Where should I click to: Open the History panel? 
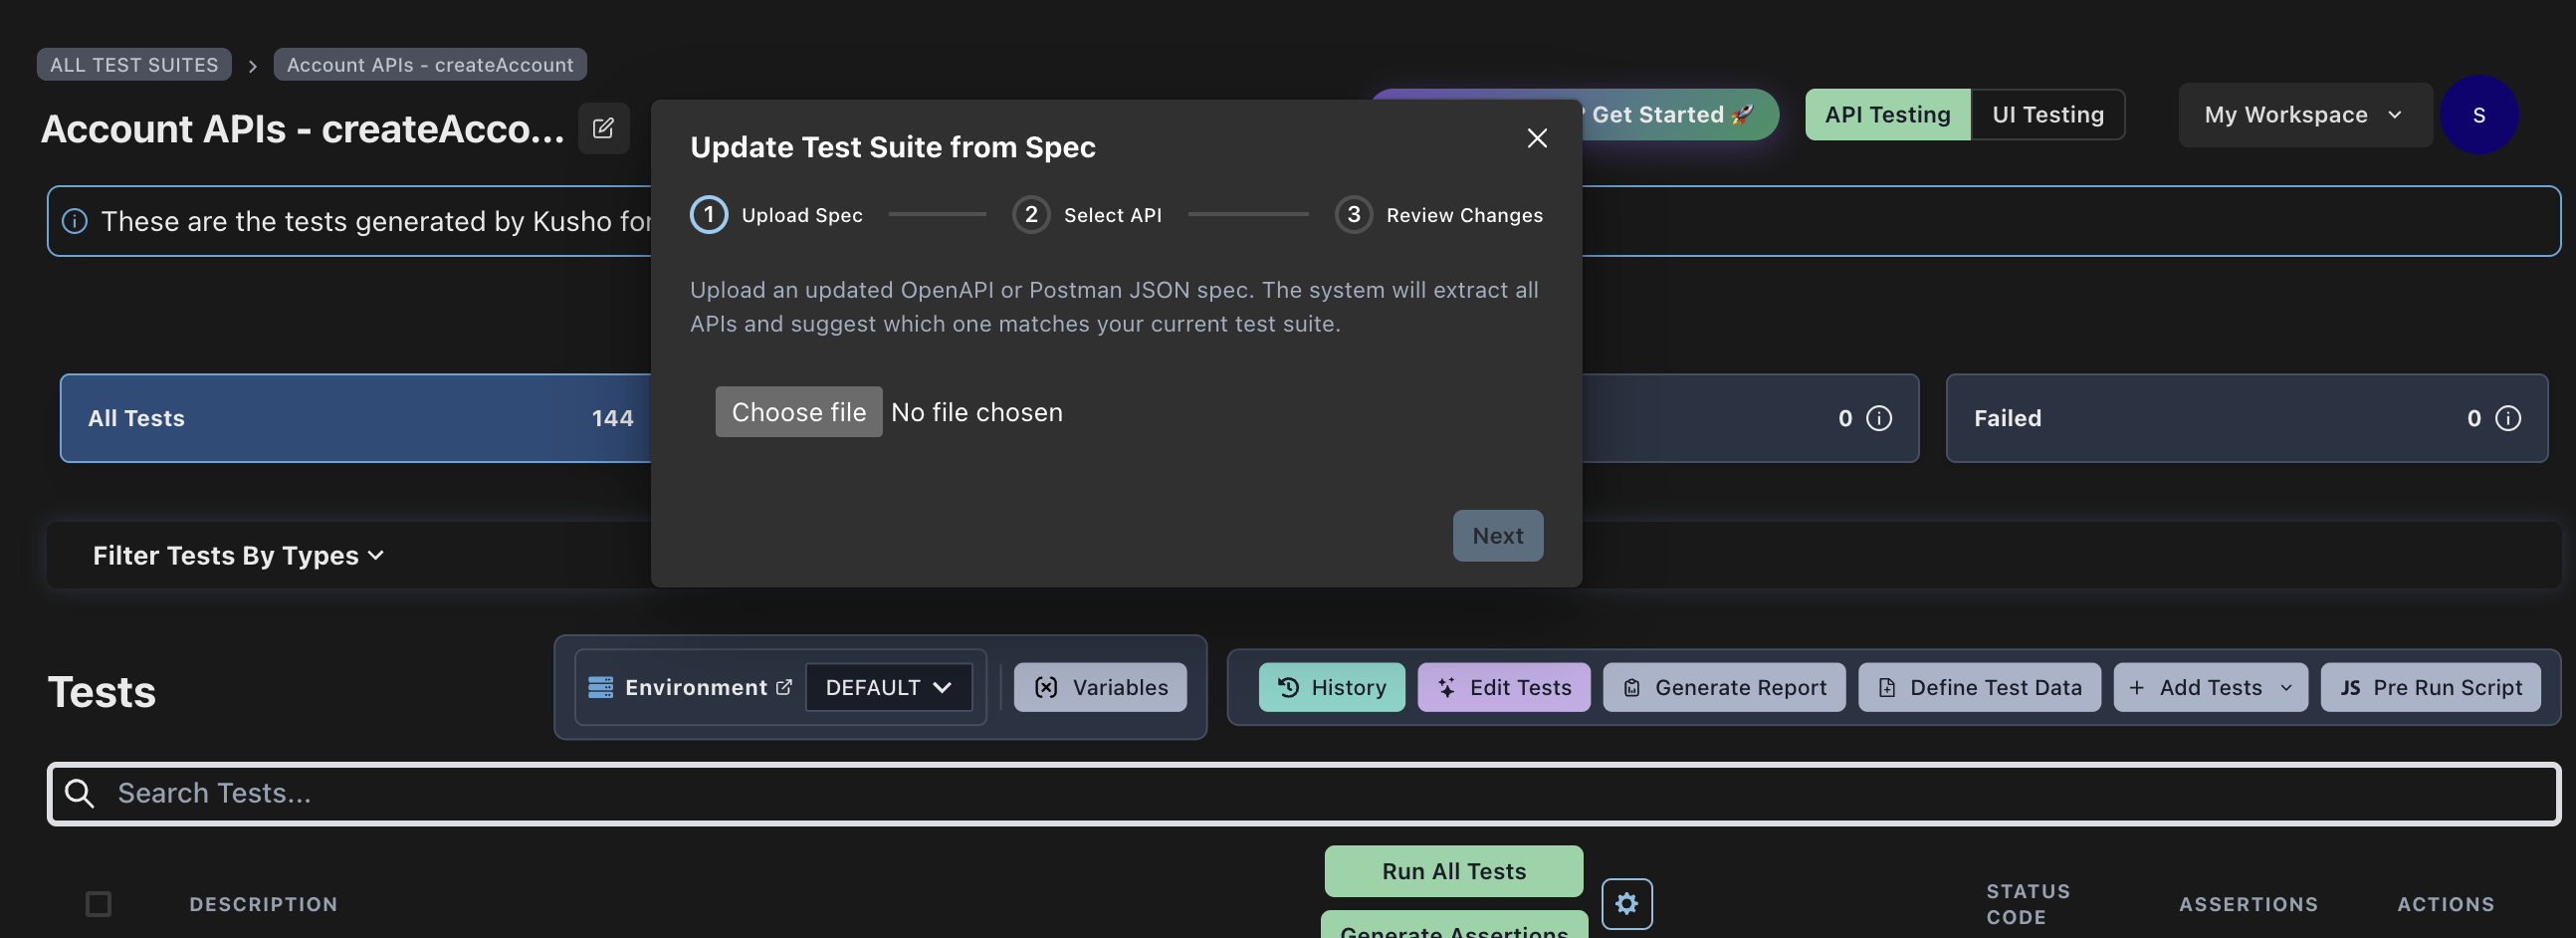pyautogui.click(x=1330, y=687)
